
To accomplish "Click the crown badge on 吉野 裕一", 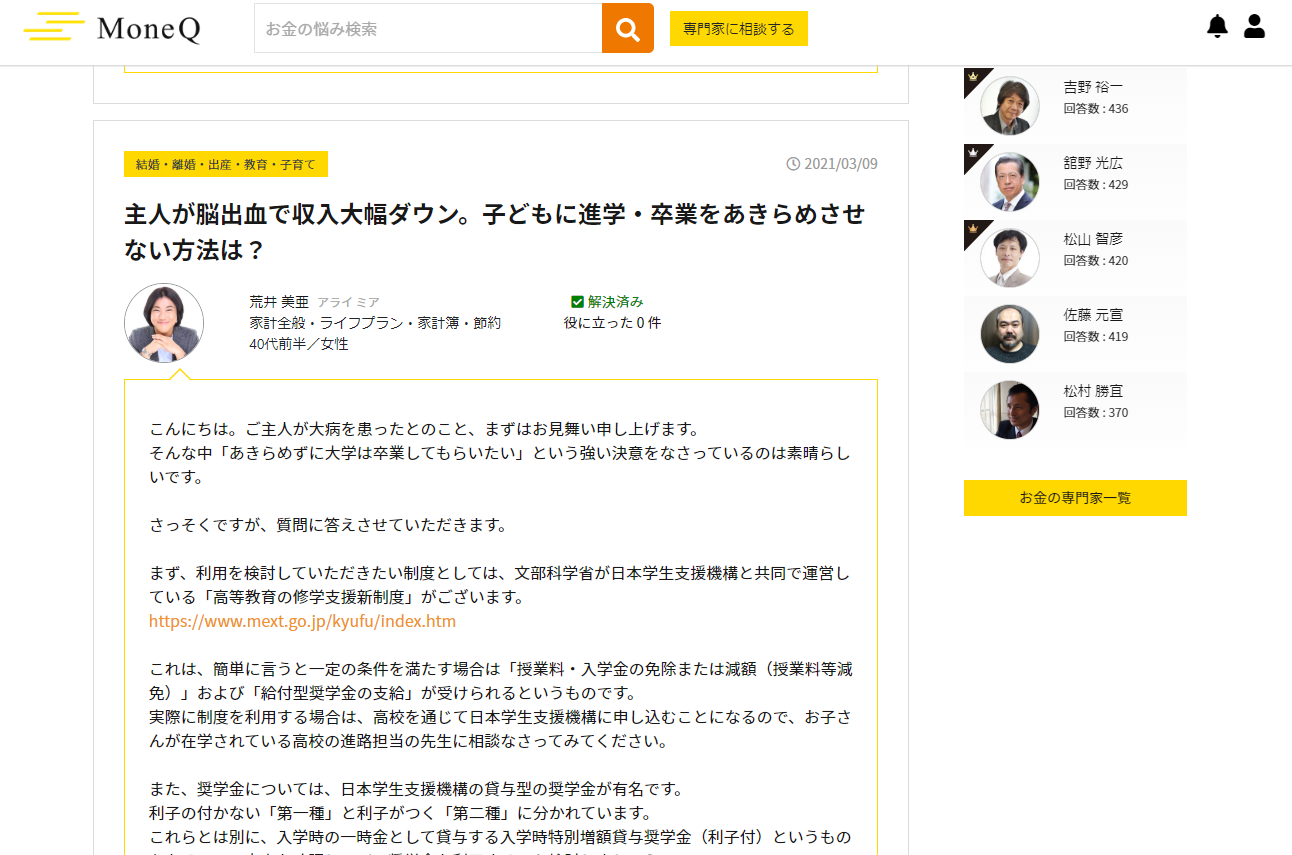I will coord(974,78).
